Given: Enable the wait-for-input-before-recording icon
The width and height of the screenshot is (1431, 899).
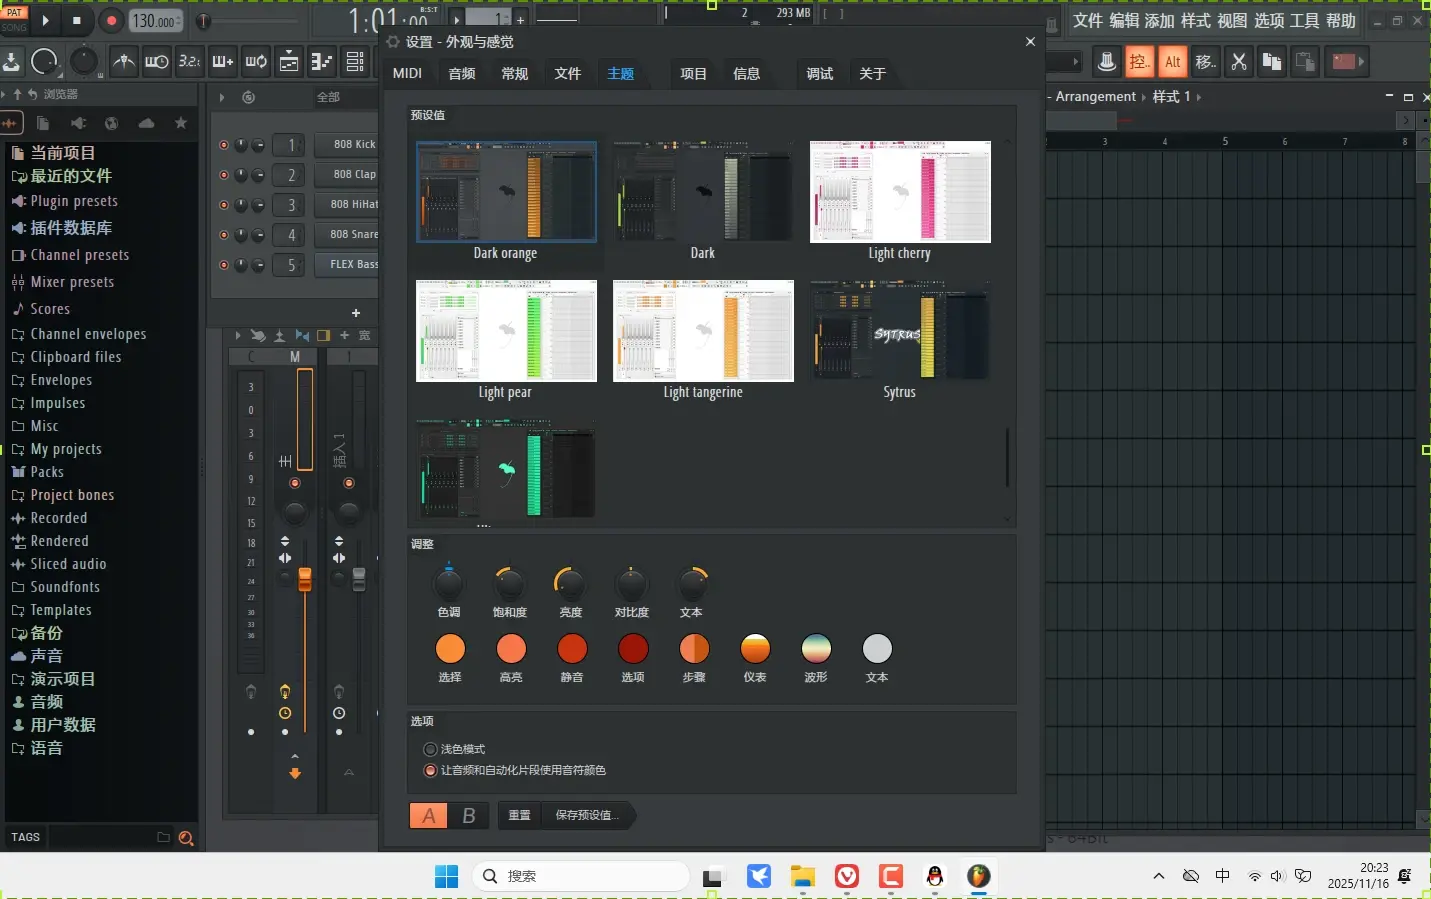Looking at the screenshot, I should point(157,62).
